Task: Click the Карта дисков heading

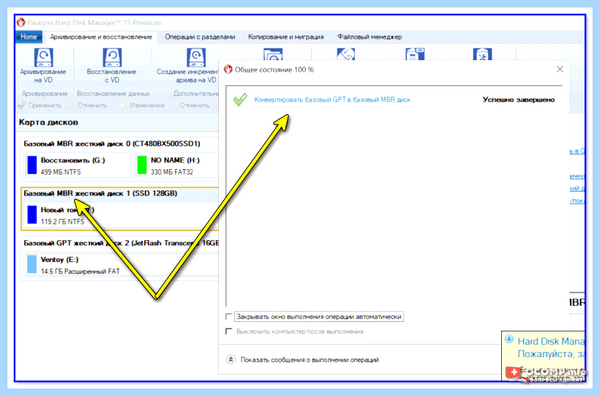Action: pos(49,122)
